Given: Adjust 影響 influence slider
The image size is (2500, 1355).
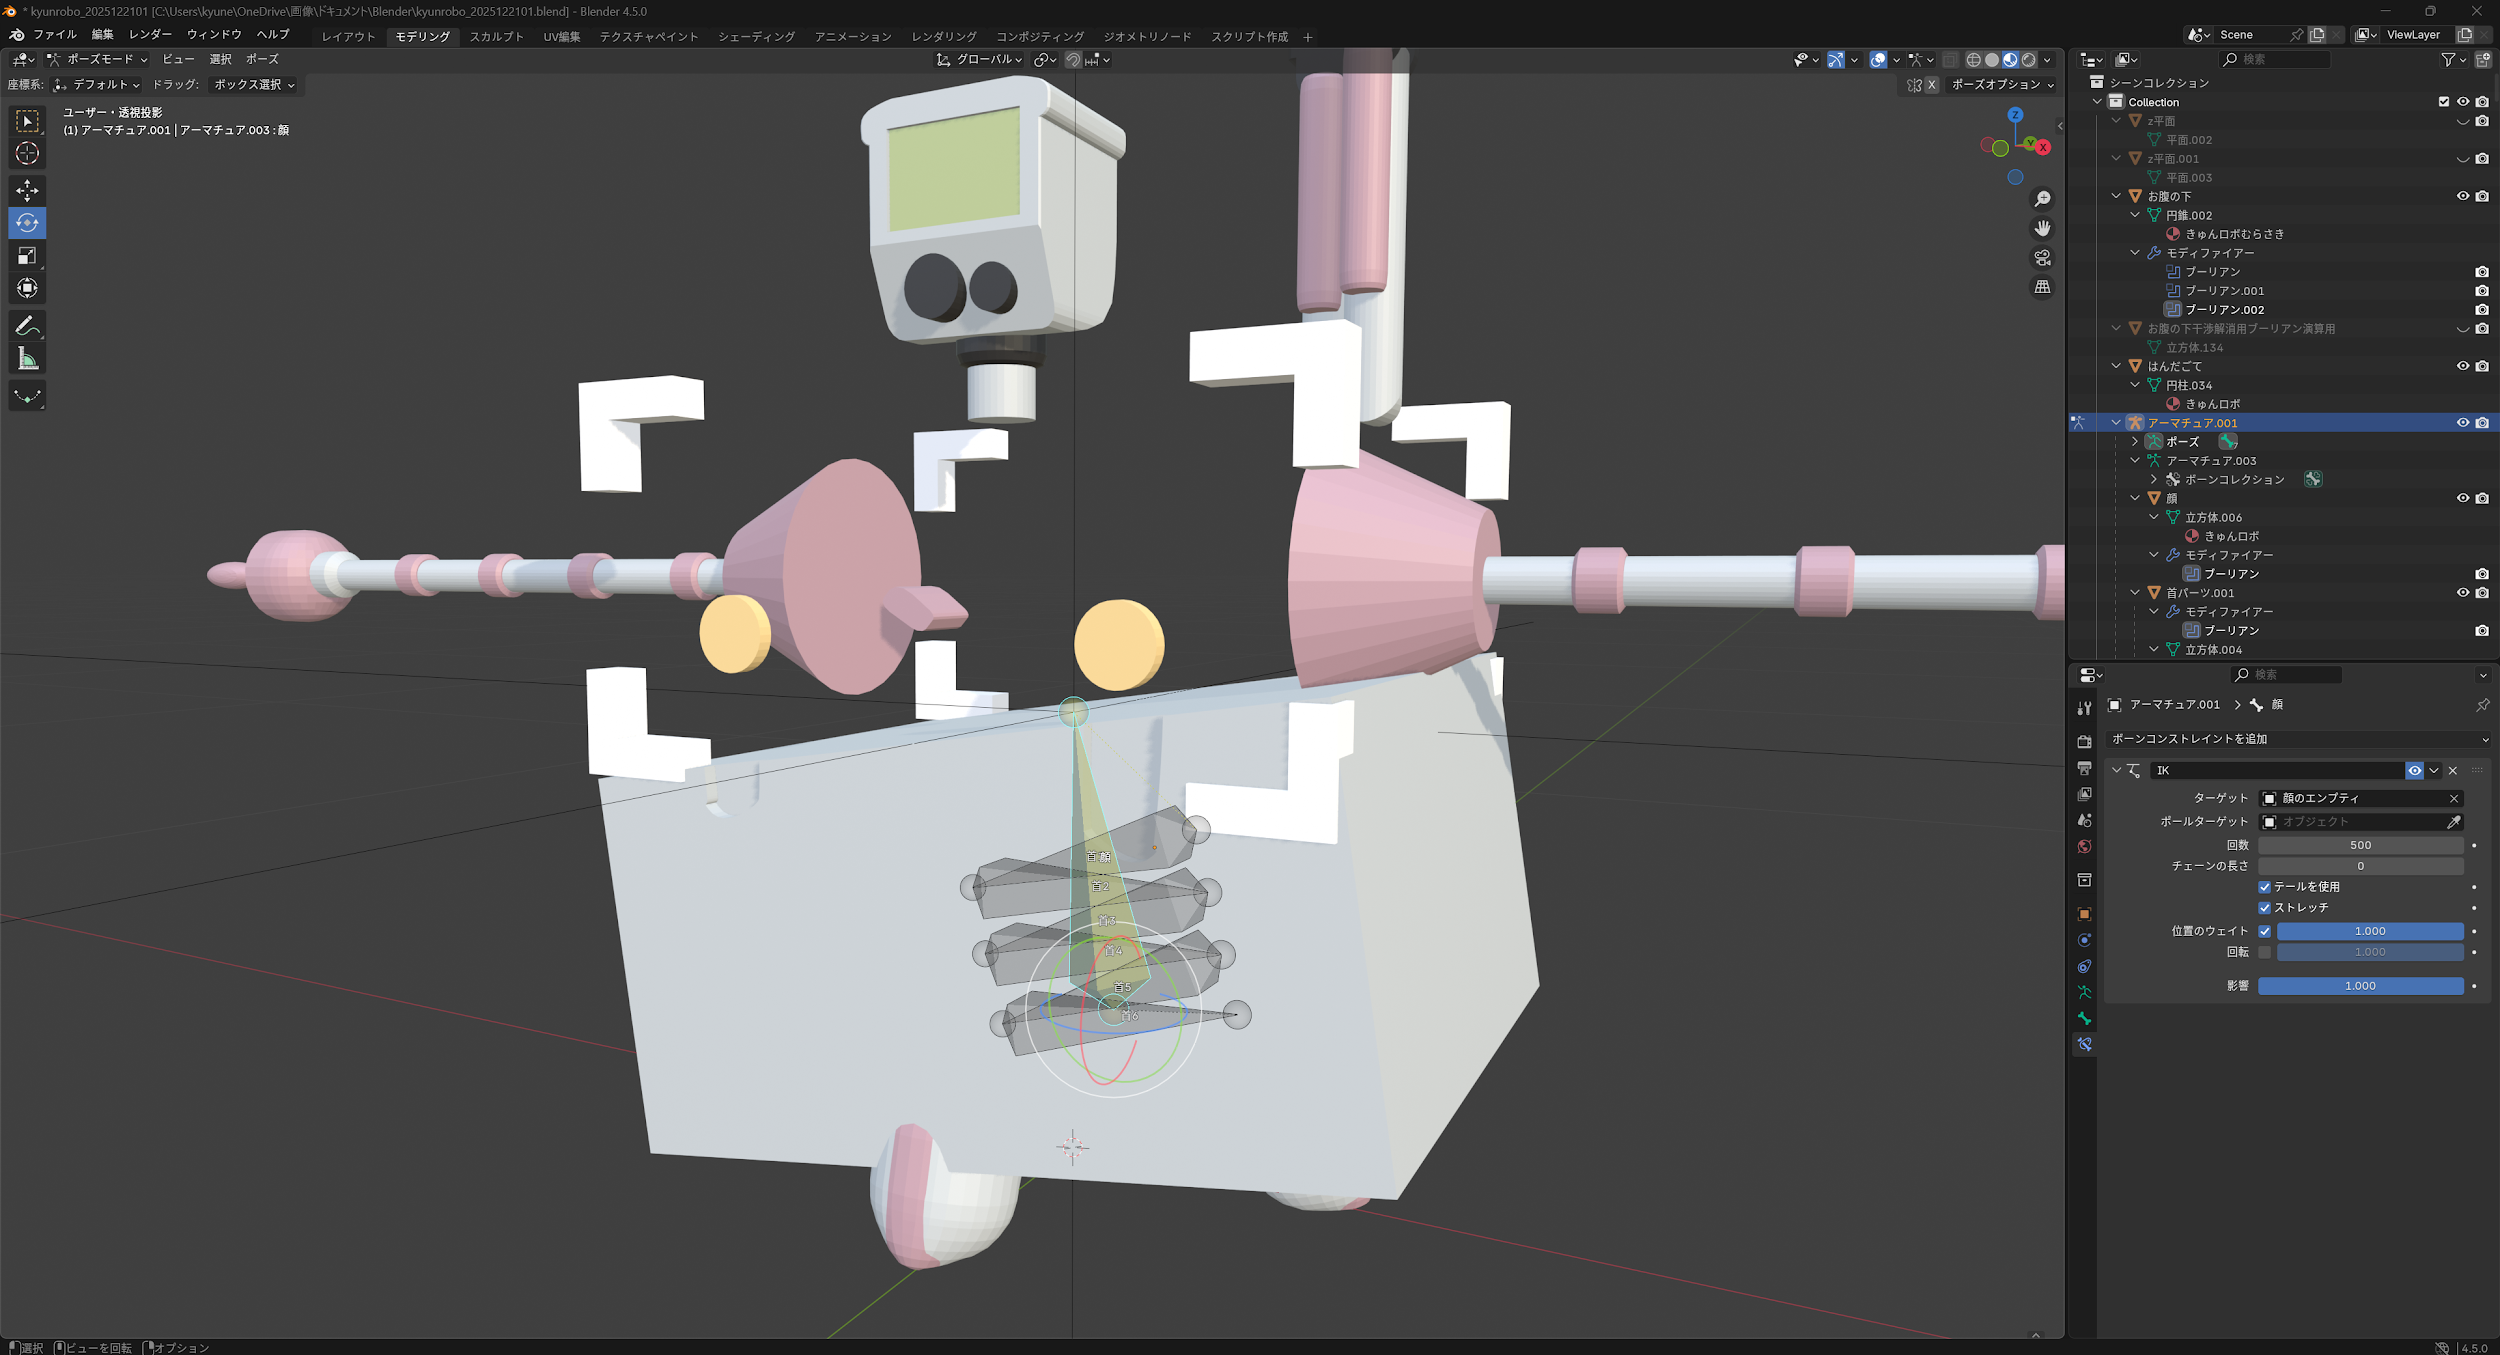Looking at the screenshot, I should coord(2359,986).
